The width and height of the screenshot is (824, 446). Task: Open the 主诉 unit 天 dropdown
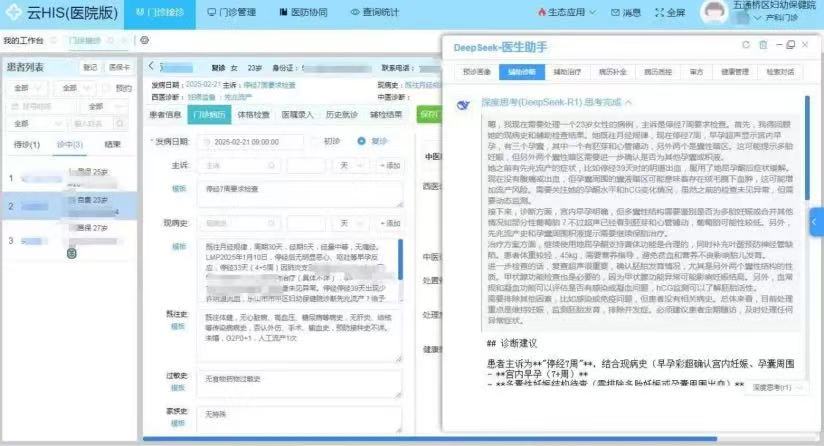(x=351, y=165)
